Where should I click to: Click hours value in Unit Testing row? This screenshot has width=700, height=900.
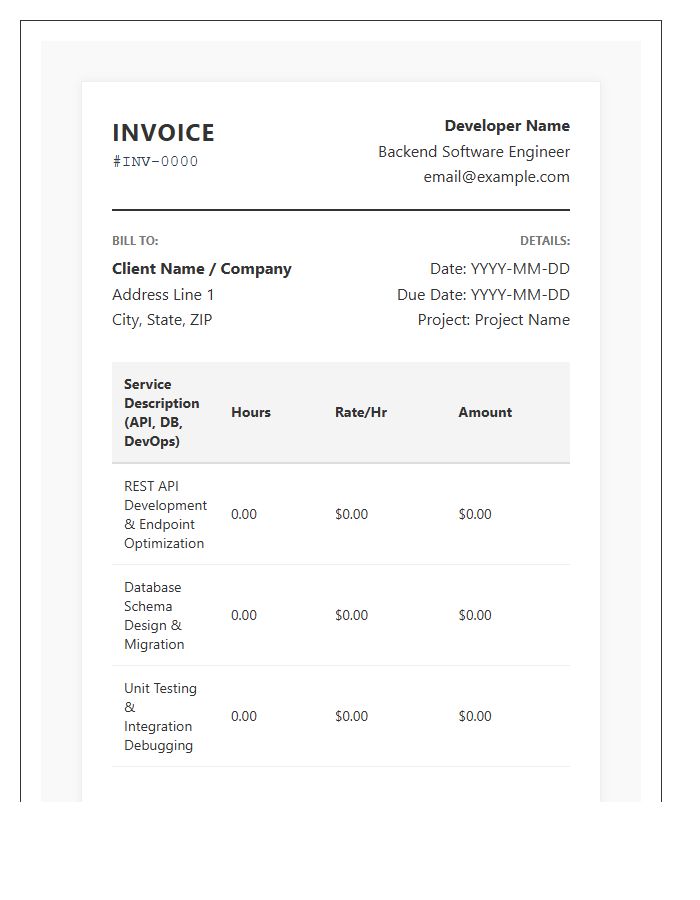tap(244, 716)
